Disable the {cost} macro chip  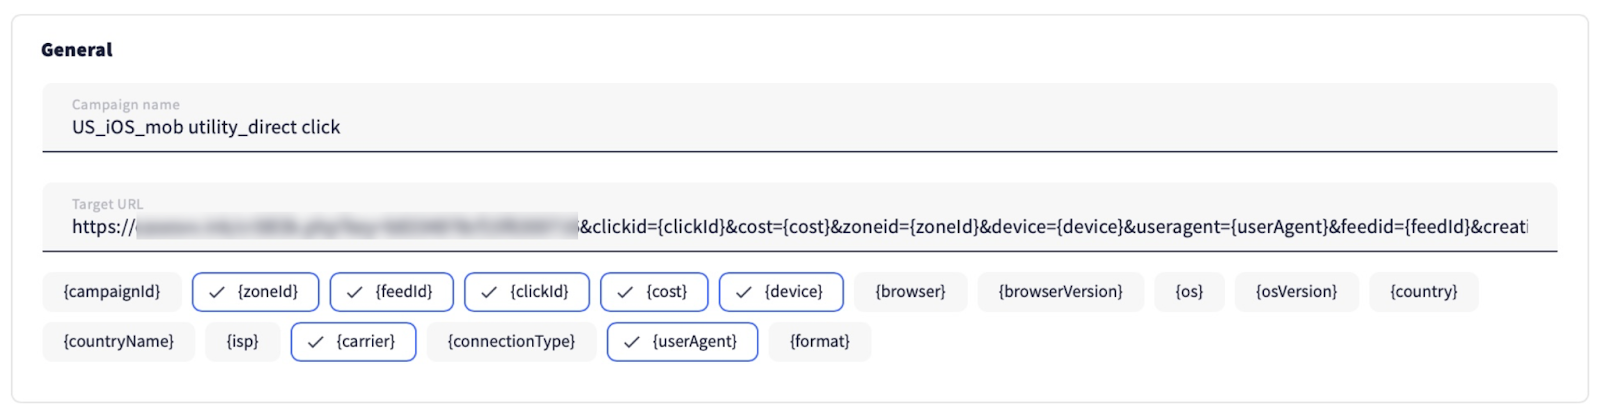[655, 292]
